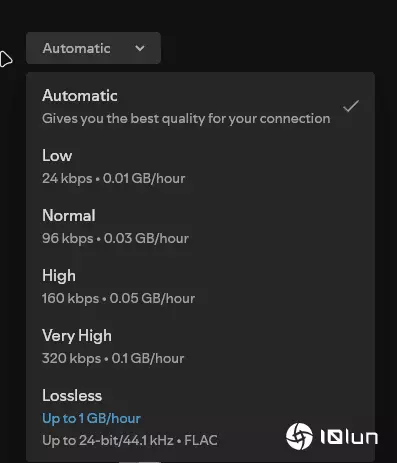Open the Automatic streaming quality dropdown
Image resolution: width=397 pixels, height=463 pixels.
click(x=93, y=48)
